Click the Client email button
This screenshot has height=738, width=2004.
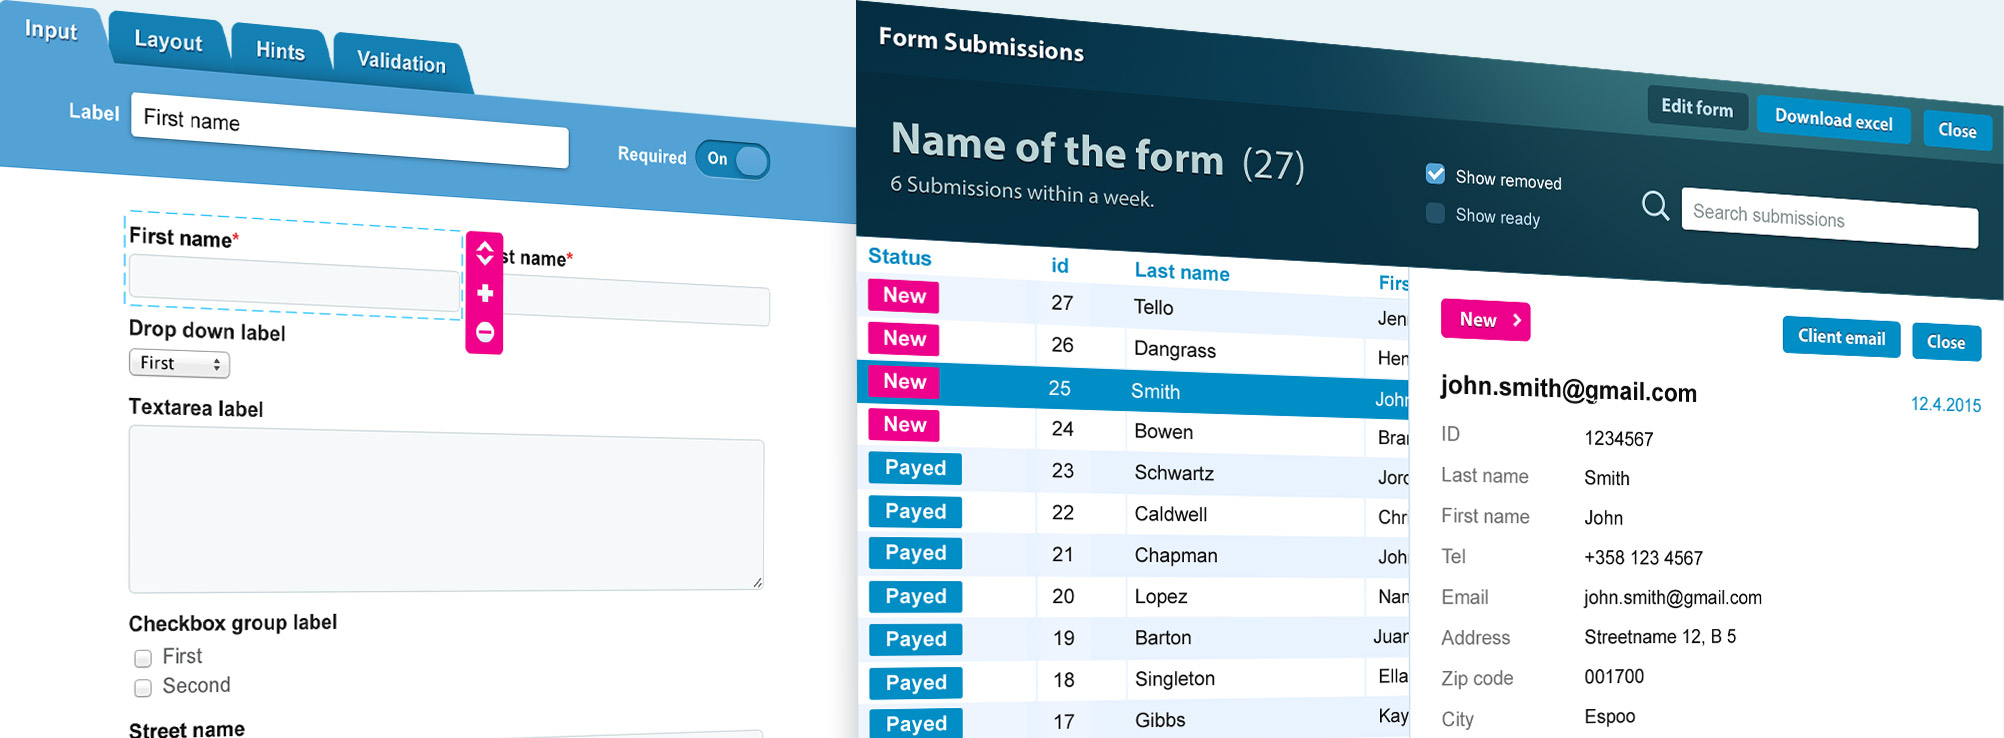pyautogui.click(x=1841, y=337)
